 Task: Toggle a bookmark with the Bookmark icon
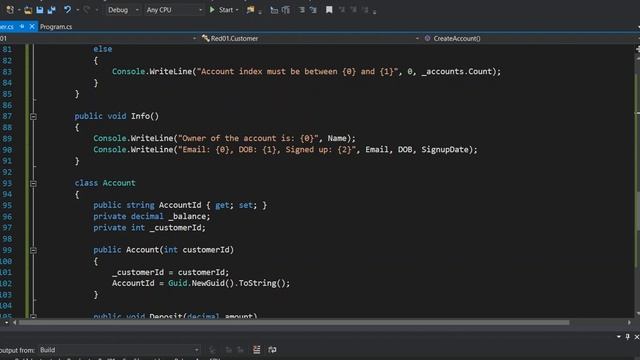point(329,10)
